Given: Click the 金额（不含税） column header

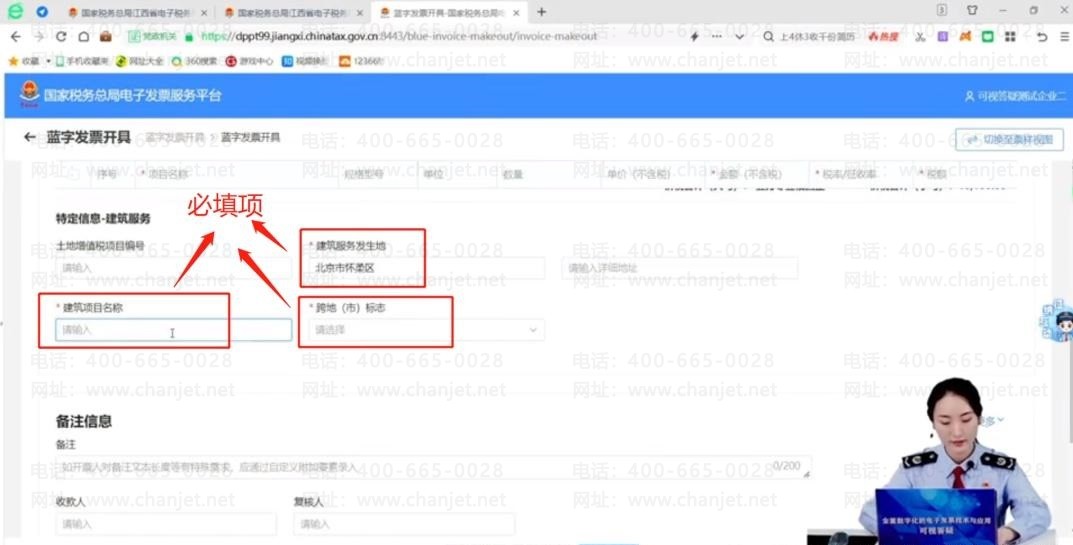Looking at the screenshot, I should (x=747, y=174).
